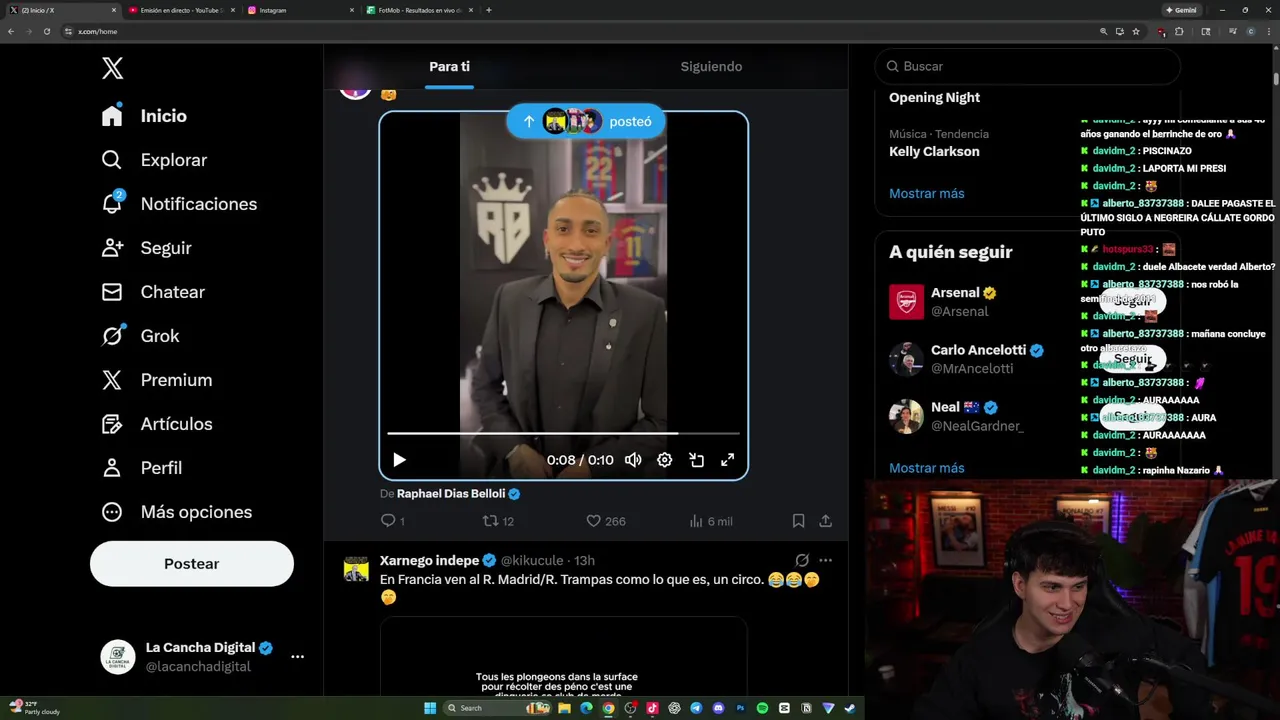Open the Gemini button in Chrome

1181,10
